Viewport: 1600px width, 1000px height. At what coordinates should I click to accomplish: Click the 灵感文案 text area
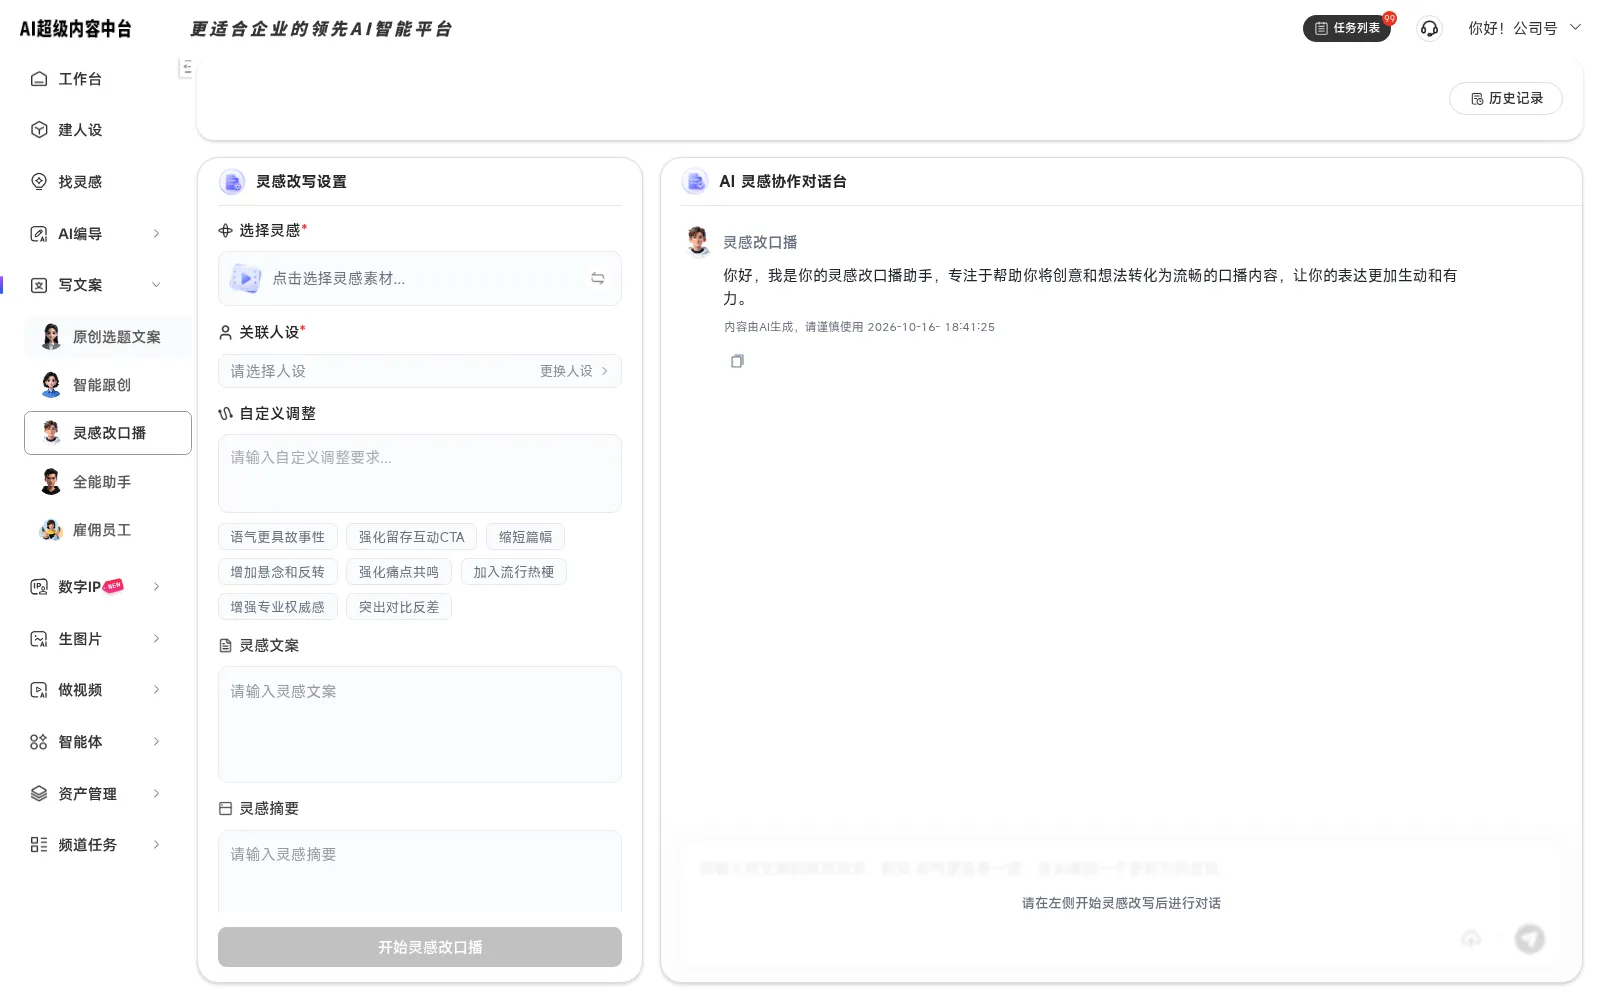[420, 724]
